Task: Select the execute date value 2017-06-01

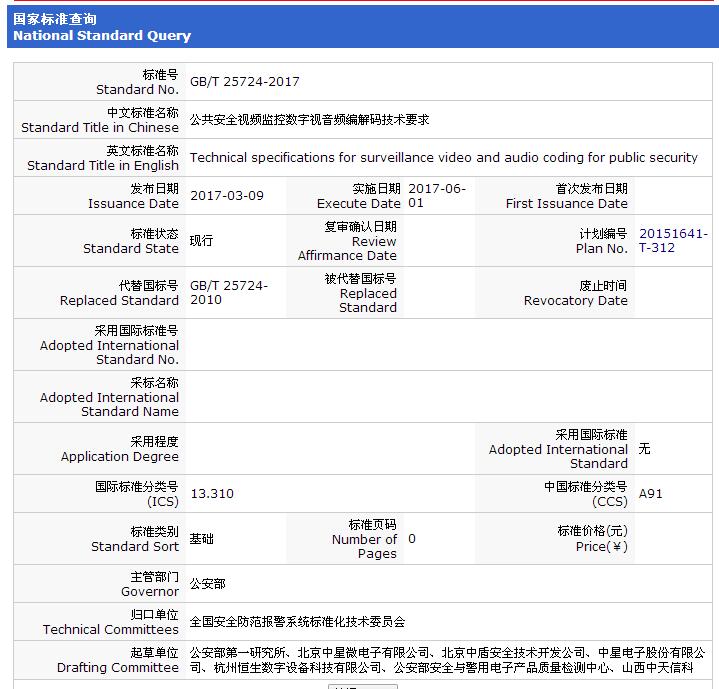Action: (437, 196)
